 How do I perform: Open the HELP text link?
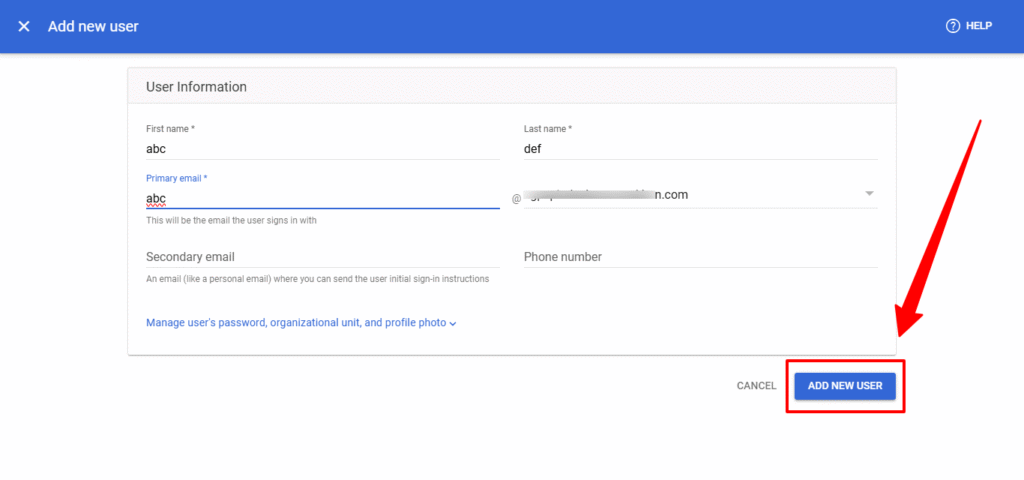[978, 26]
